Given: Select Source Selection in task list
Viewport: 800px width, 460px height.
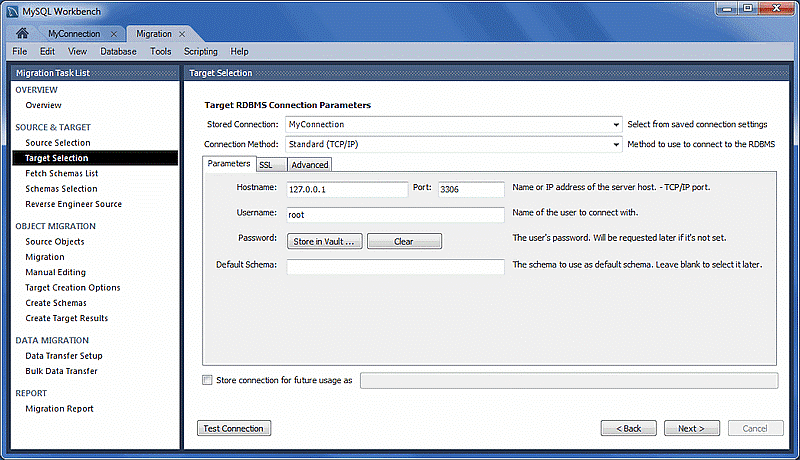Looking at the screenshot, I should pyautogui.click(x=58, y=143).
